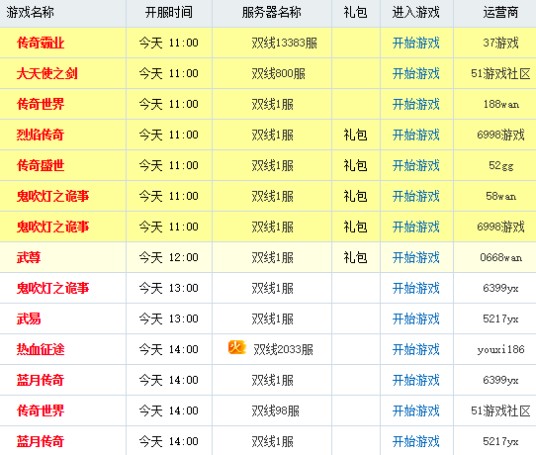Click the 礼包 column header
Viewport: 536px width, 455px height.
[x=356, y=12]
